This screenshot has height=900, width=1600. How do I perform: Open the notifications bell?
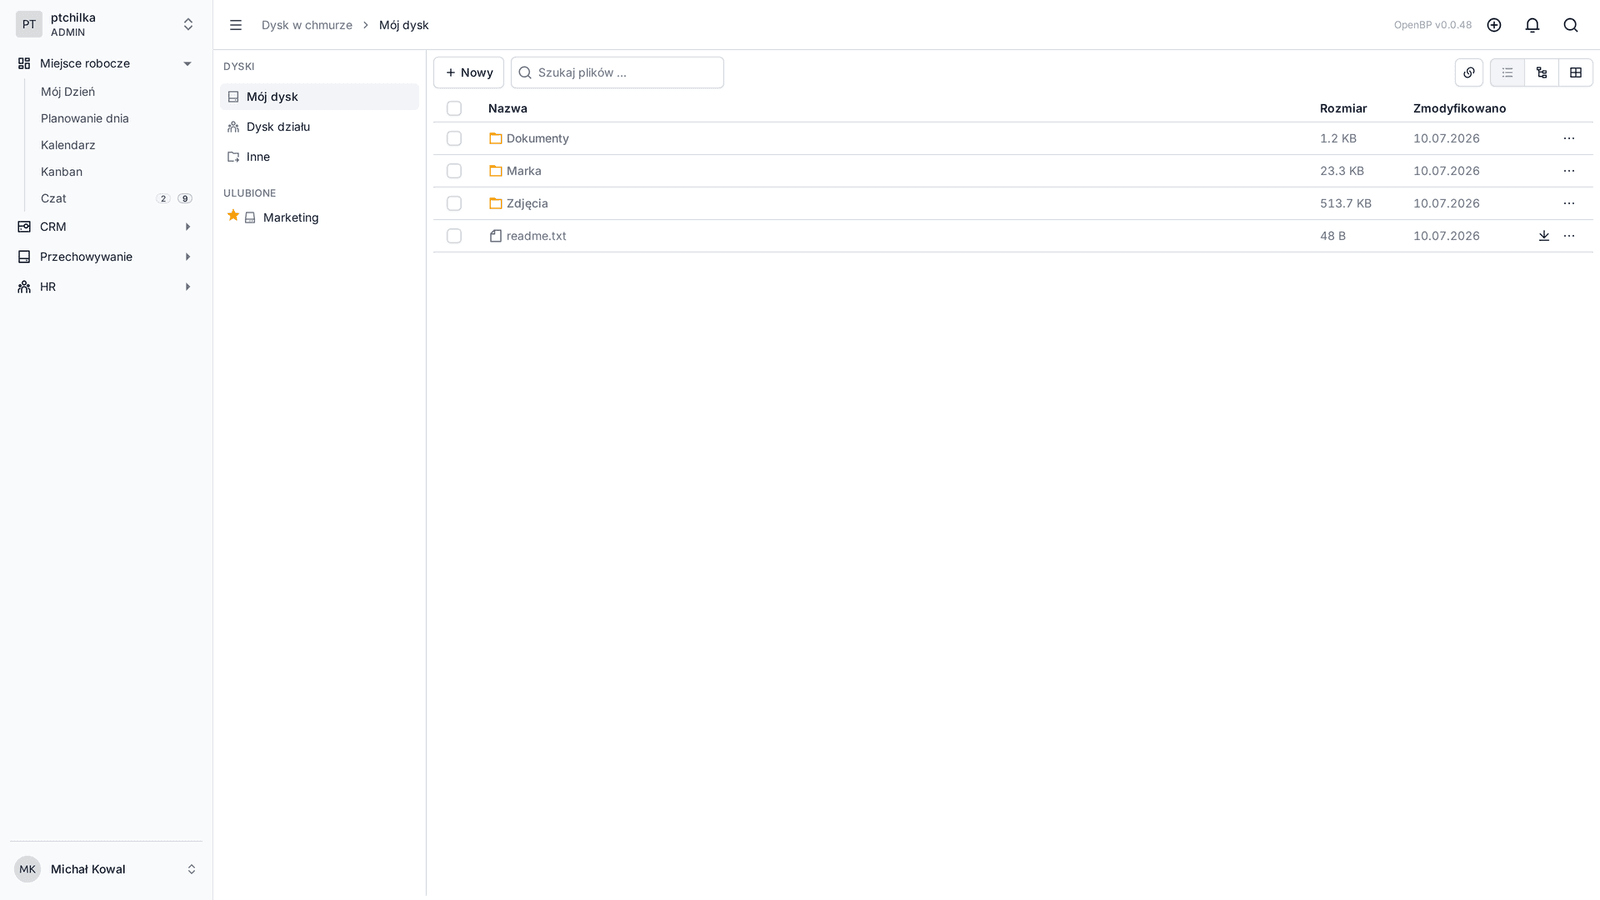click(x=1532, y=25)
